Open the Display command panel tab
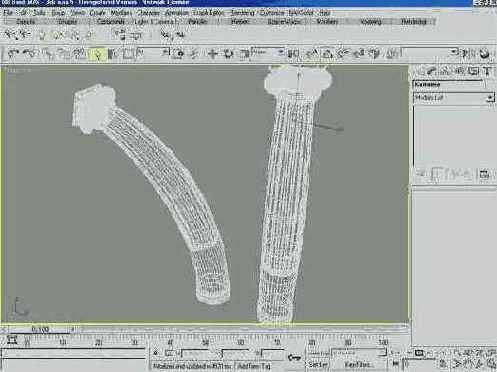 point(473,71)
